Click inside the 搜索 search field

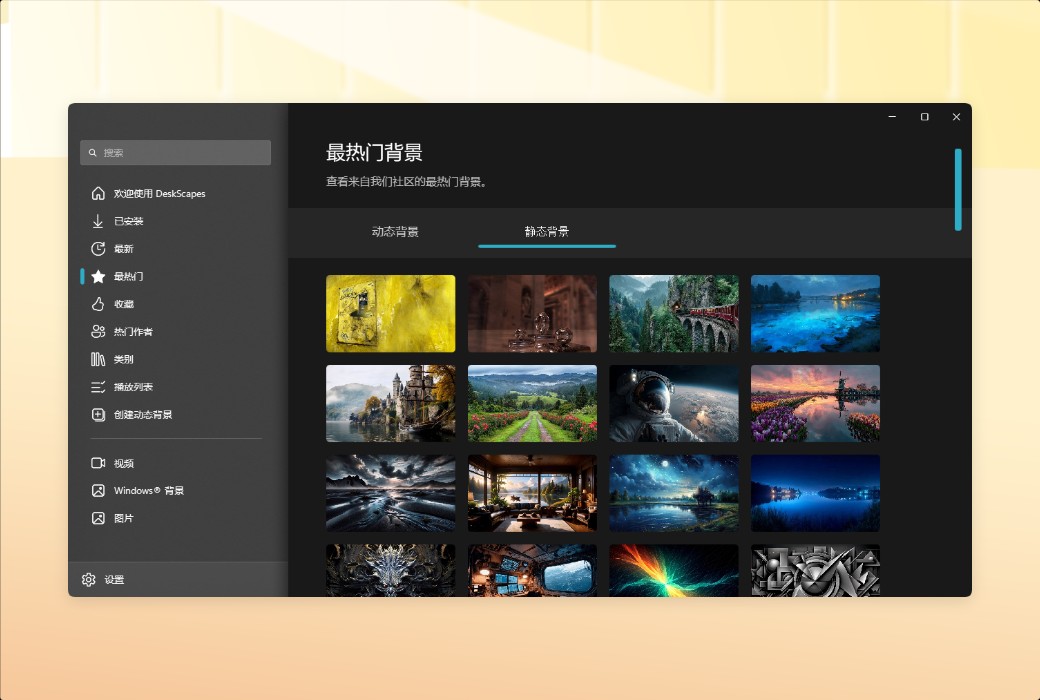pos(175,152)
